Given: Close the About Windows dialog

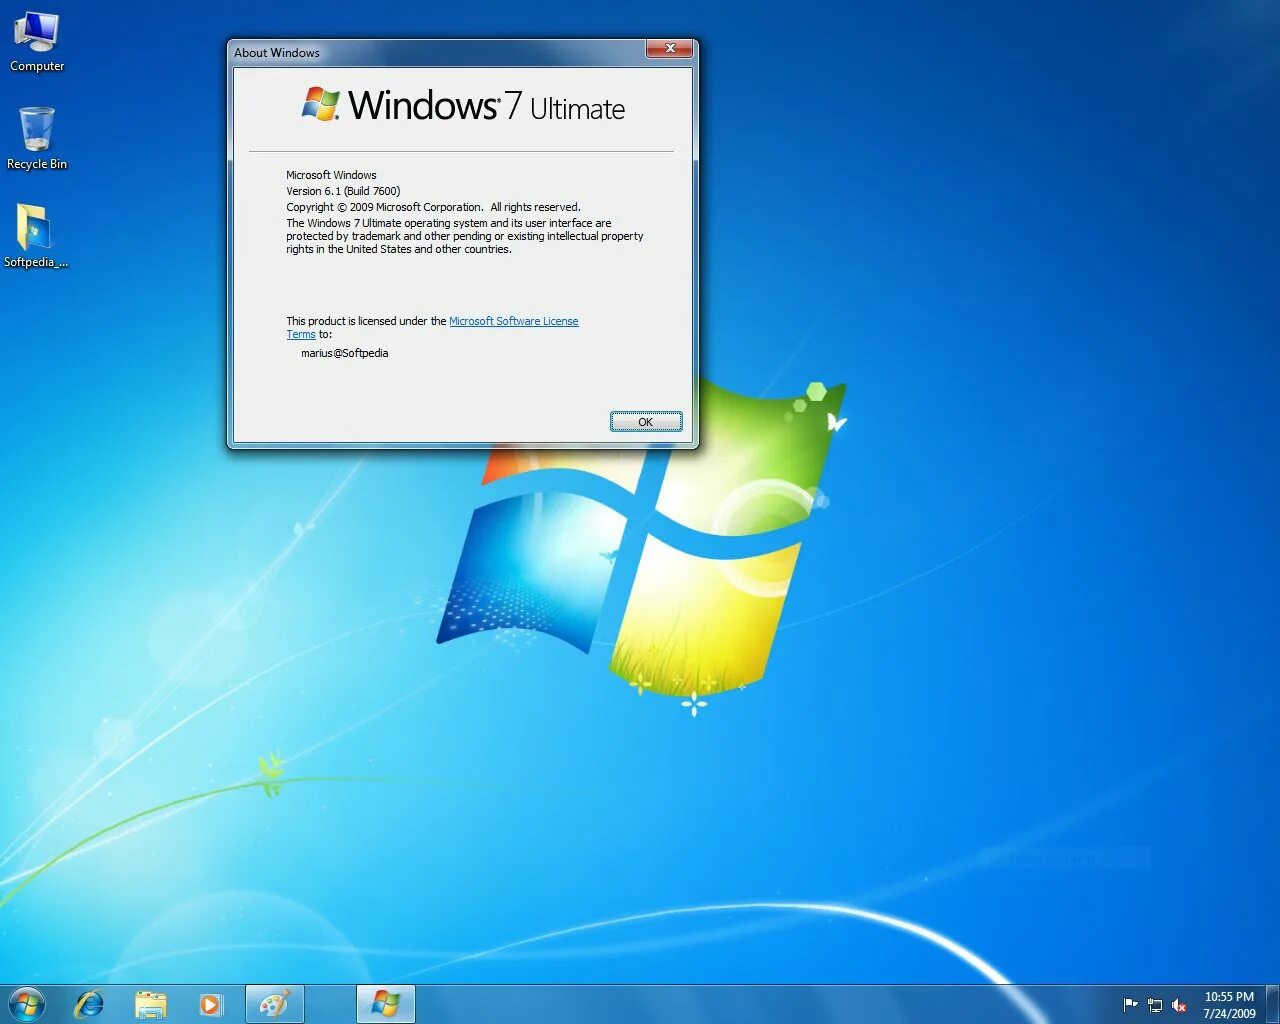Looking at the screenshot, I should [670, 48].
